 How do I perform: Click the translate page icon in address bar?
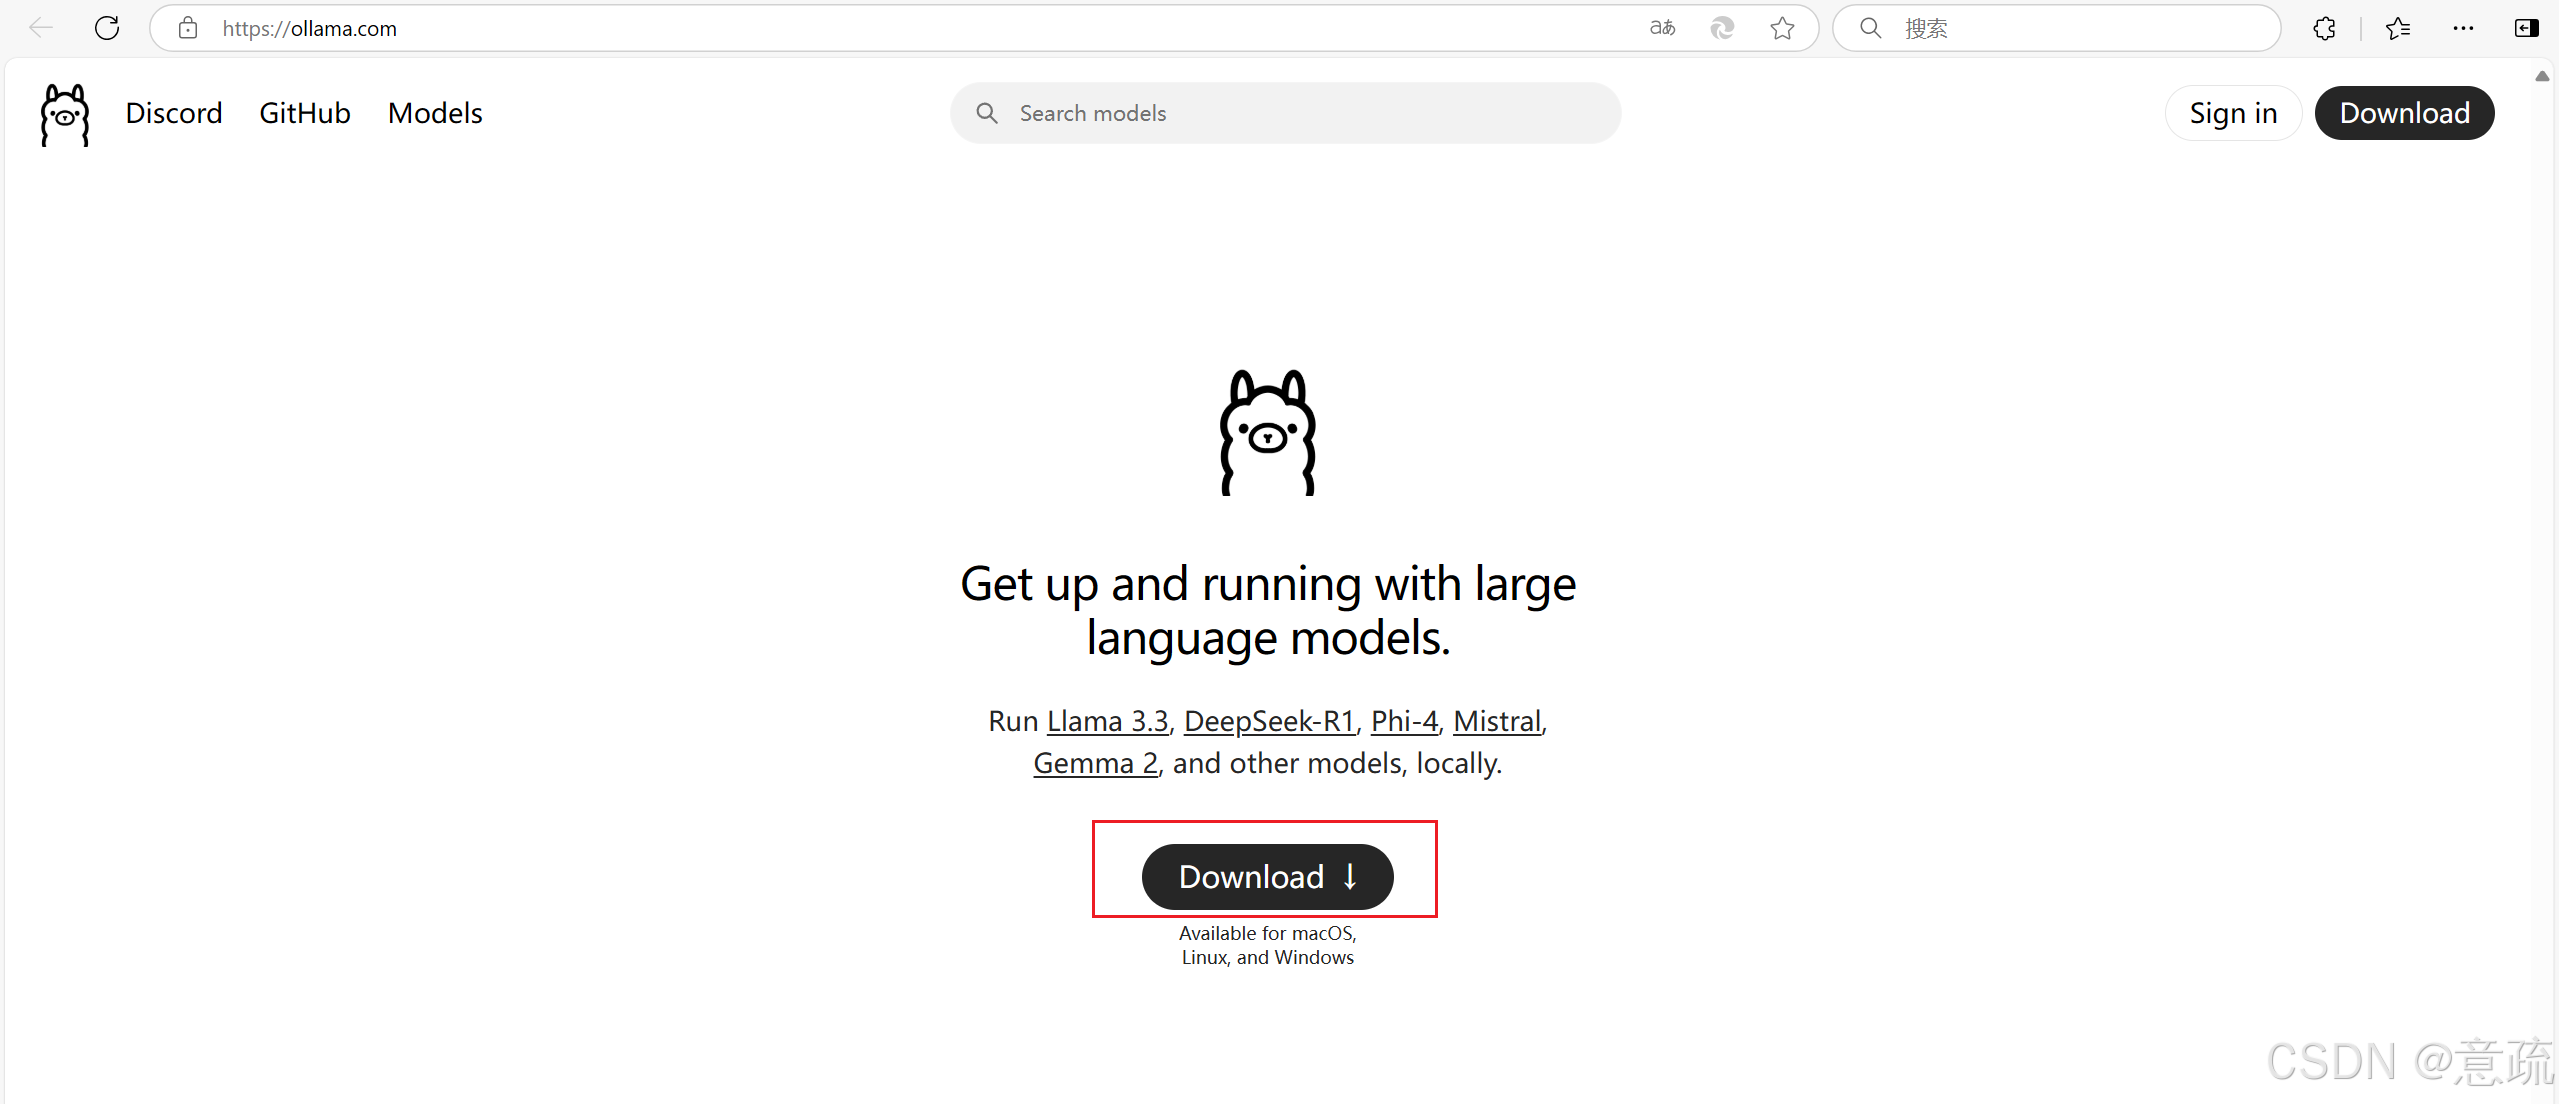pos(1662,28)
